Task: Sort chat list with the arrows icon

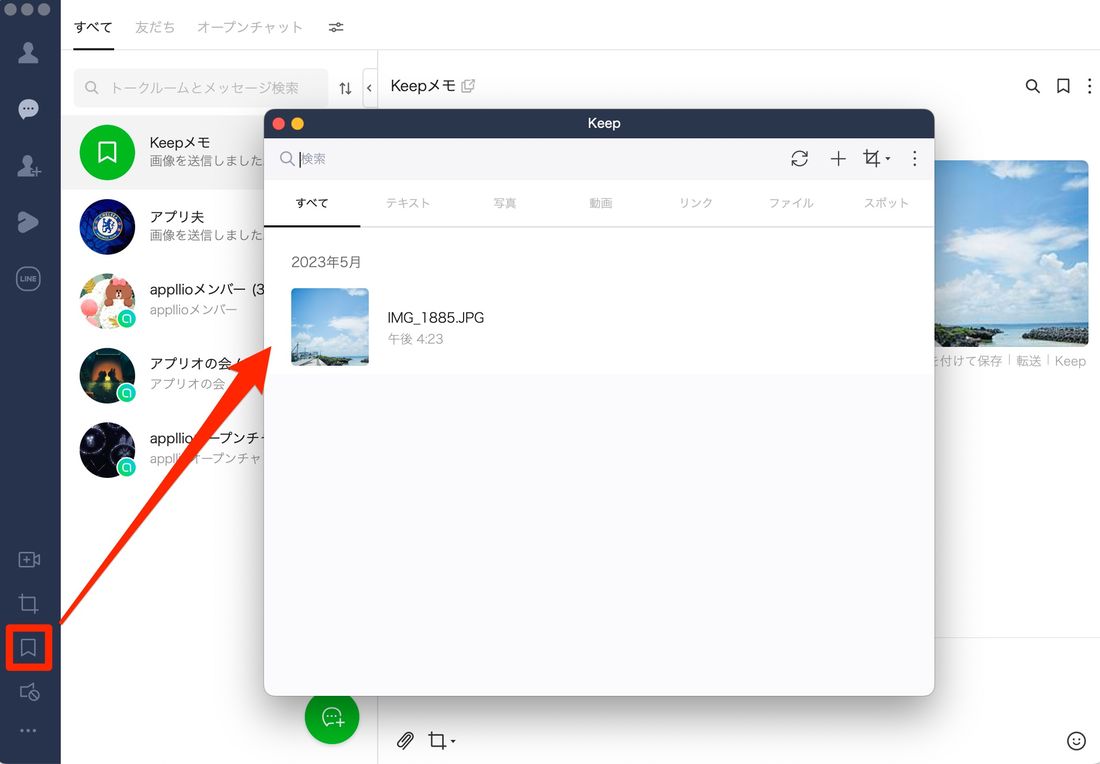Action: pos(345,88)
